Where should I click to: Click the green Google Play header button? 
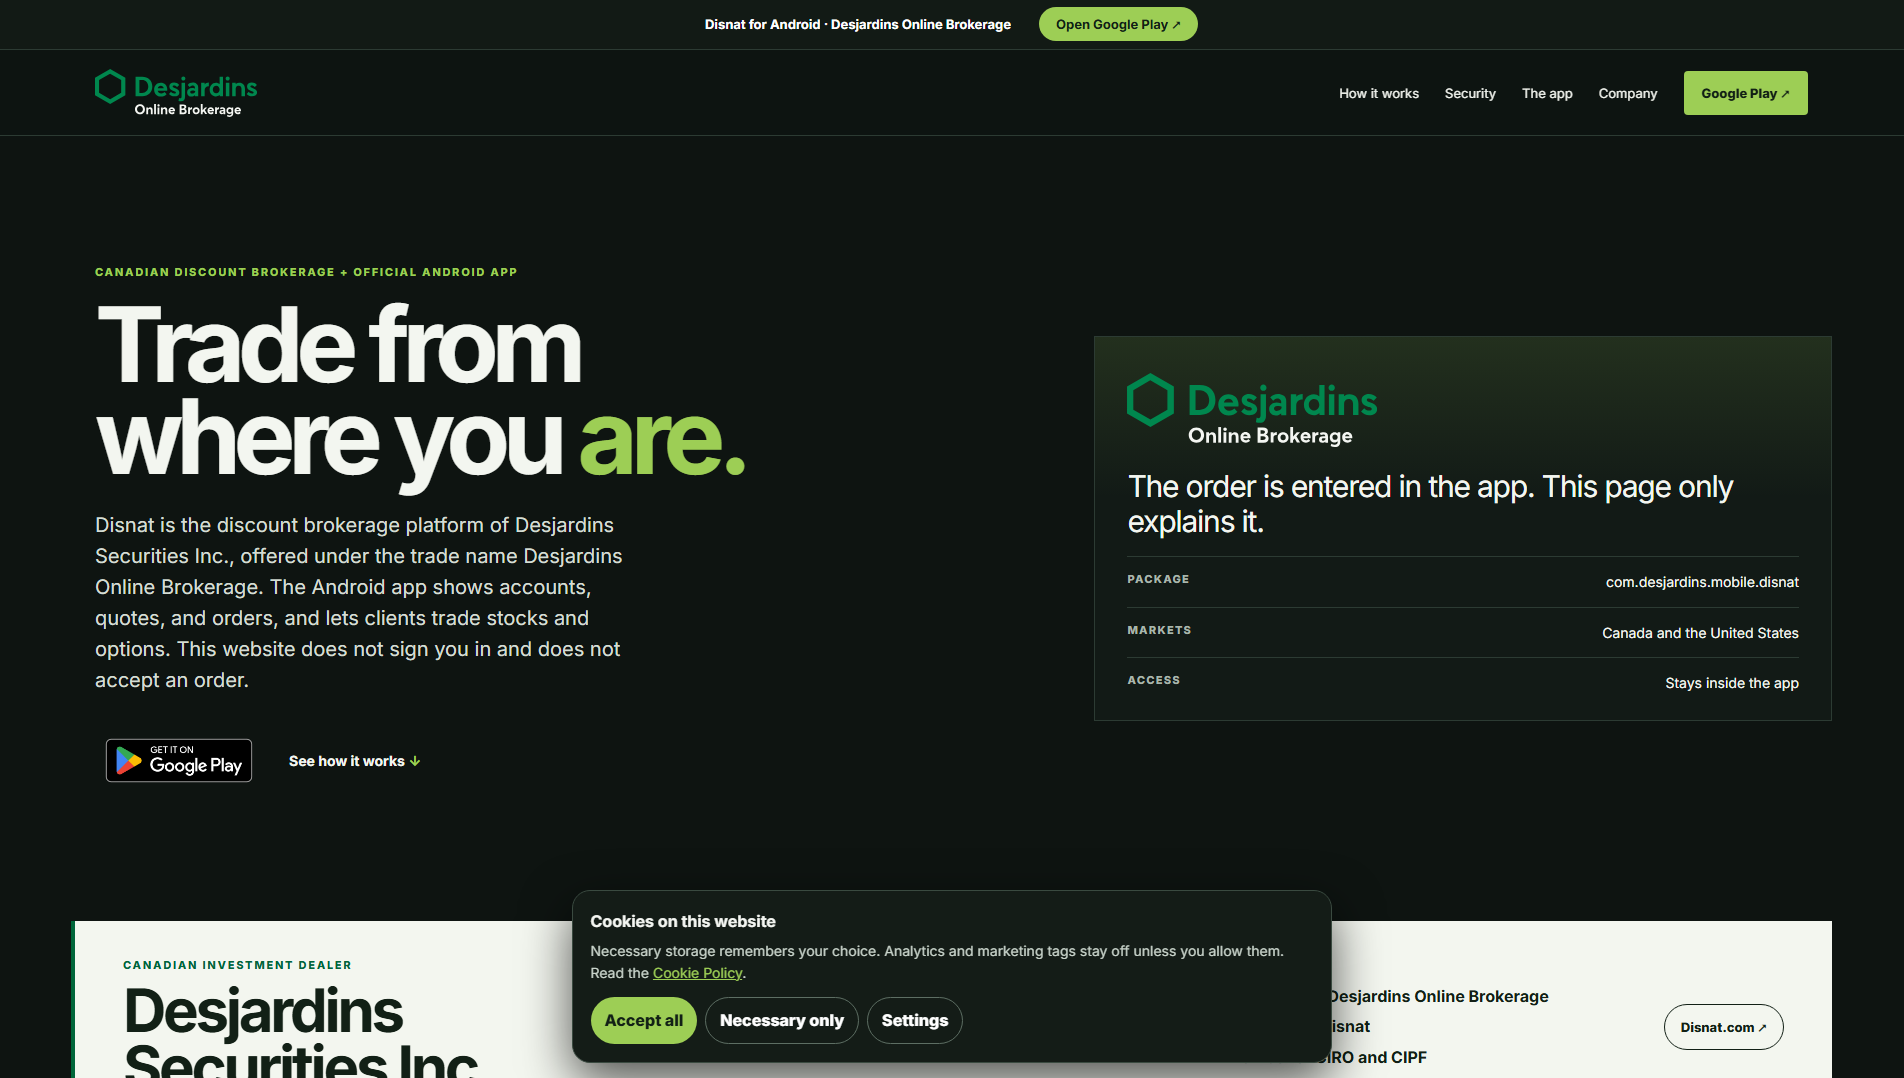click(x=1746, y=93)
